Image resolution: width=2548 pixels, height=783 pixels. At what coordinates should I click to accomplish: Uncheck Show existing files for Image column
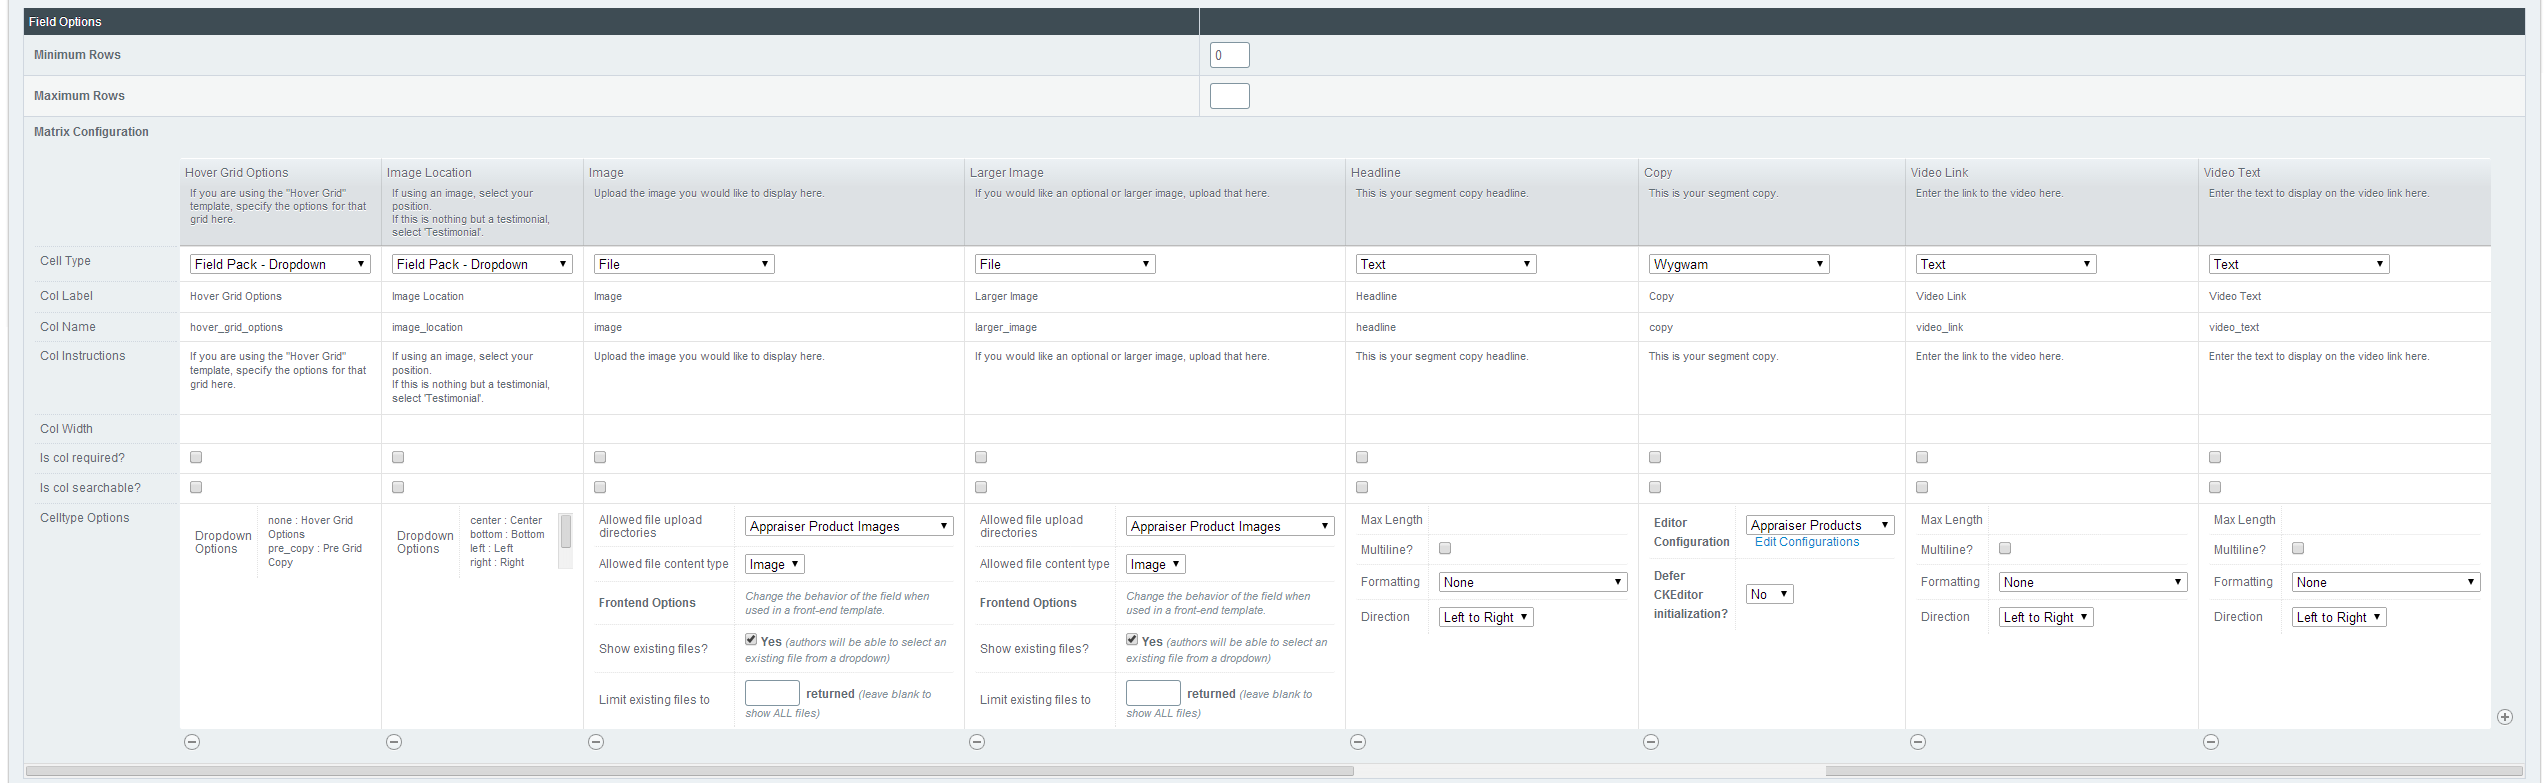click(x=751, y=639)
